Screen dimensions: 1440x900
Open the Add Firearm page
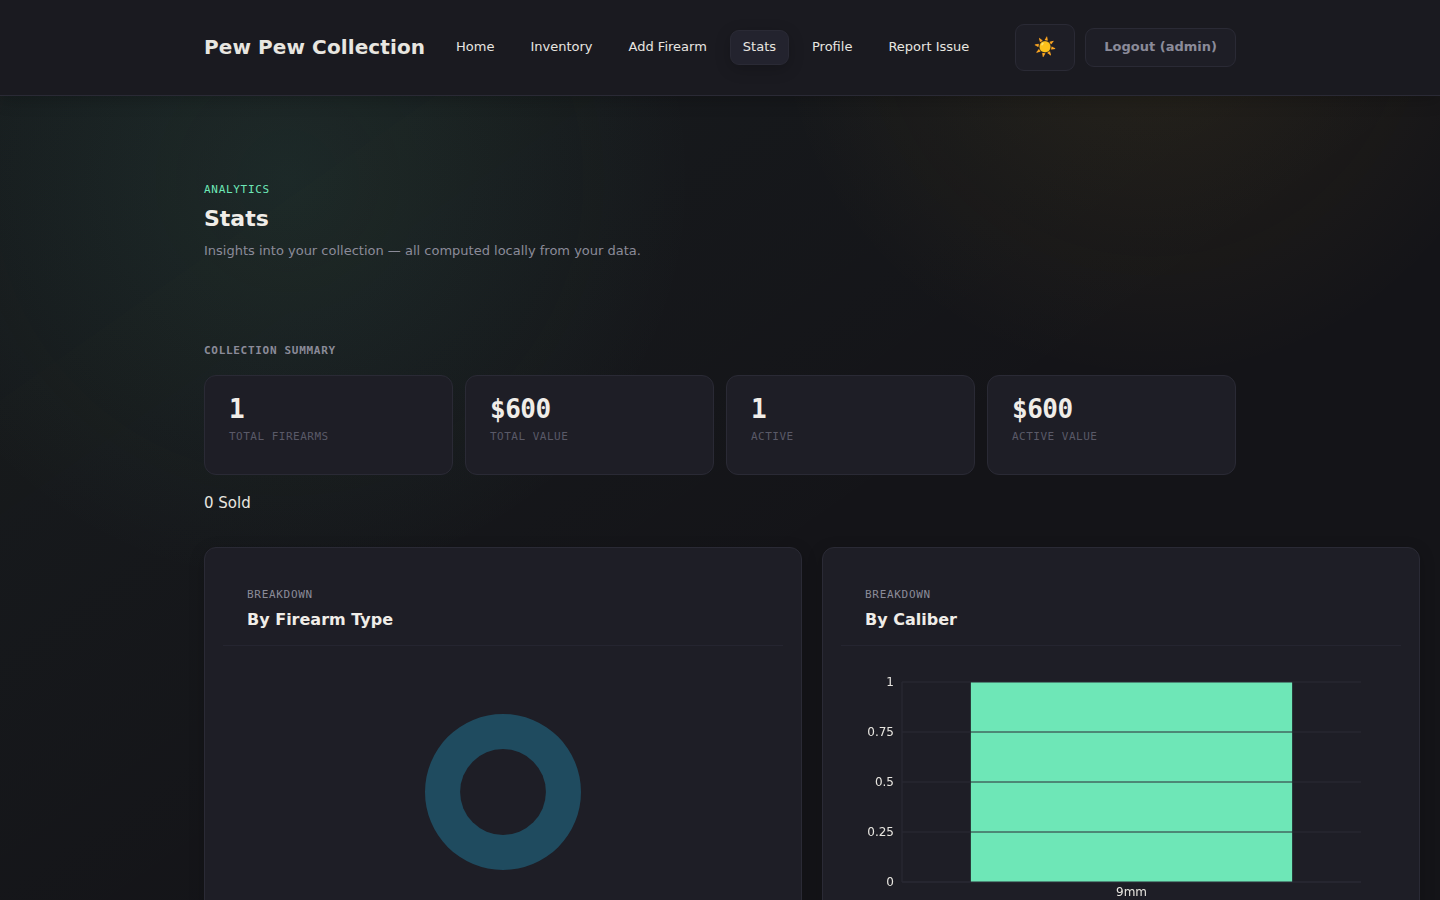(x=667, y=47)
